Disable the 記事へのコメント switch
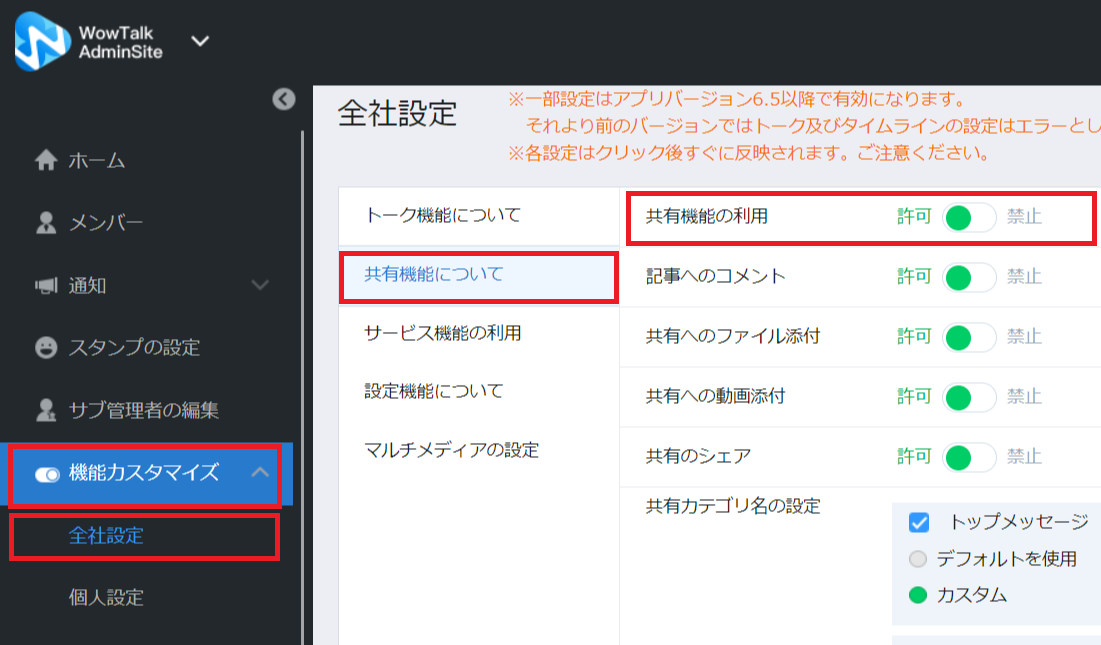 (968, 277)
